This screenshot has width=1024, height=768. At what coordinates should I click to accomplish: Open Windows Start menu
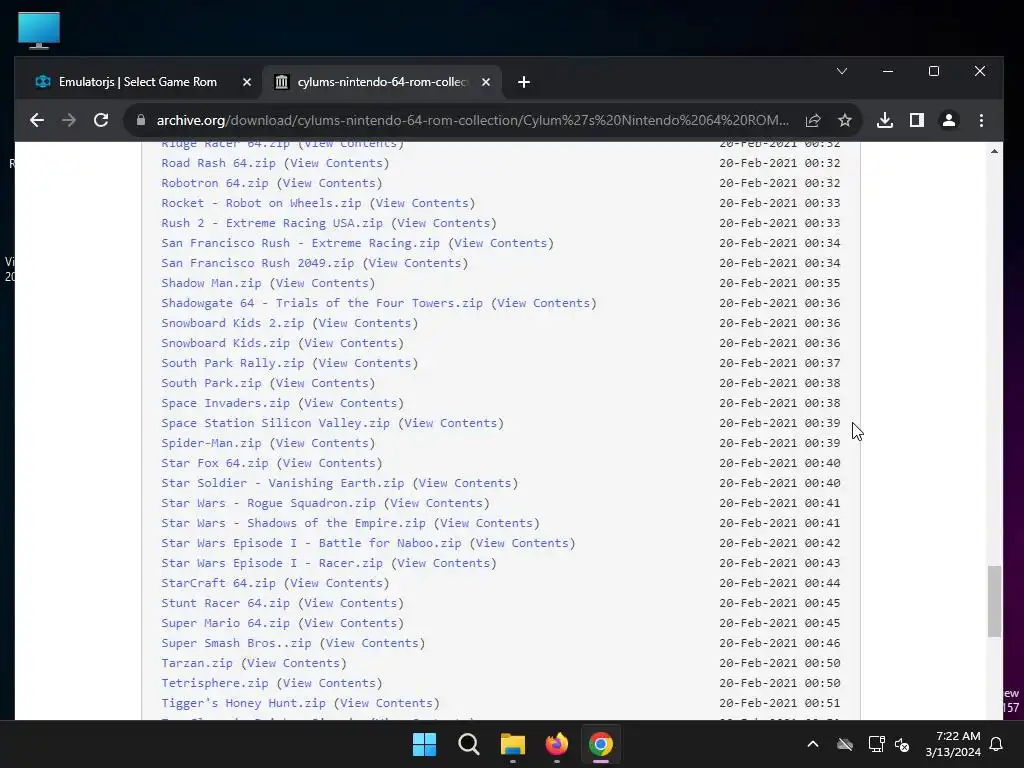pyautogui.click(x=424, y=744)
